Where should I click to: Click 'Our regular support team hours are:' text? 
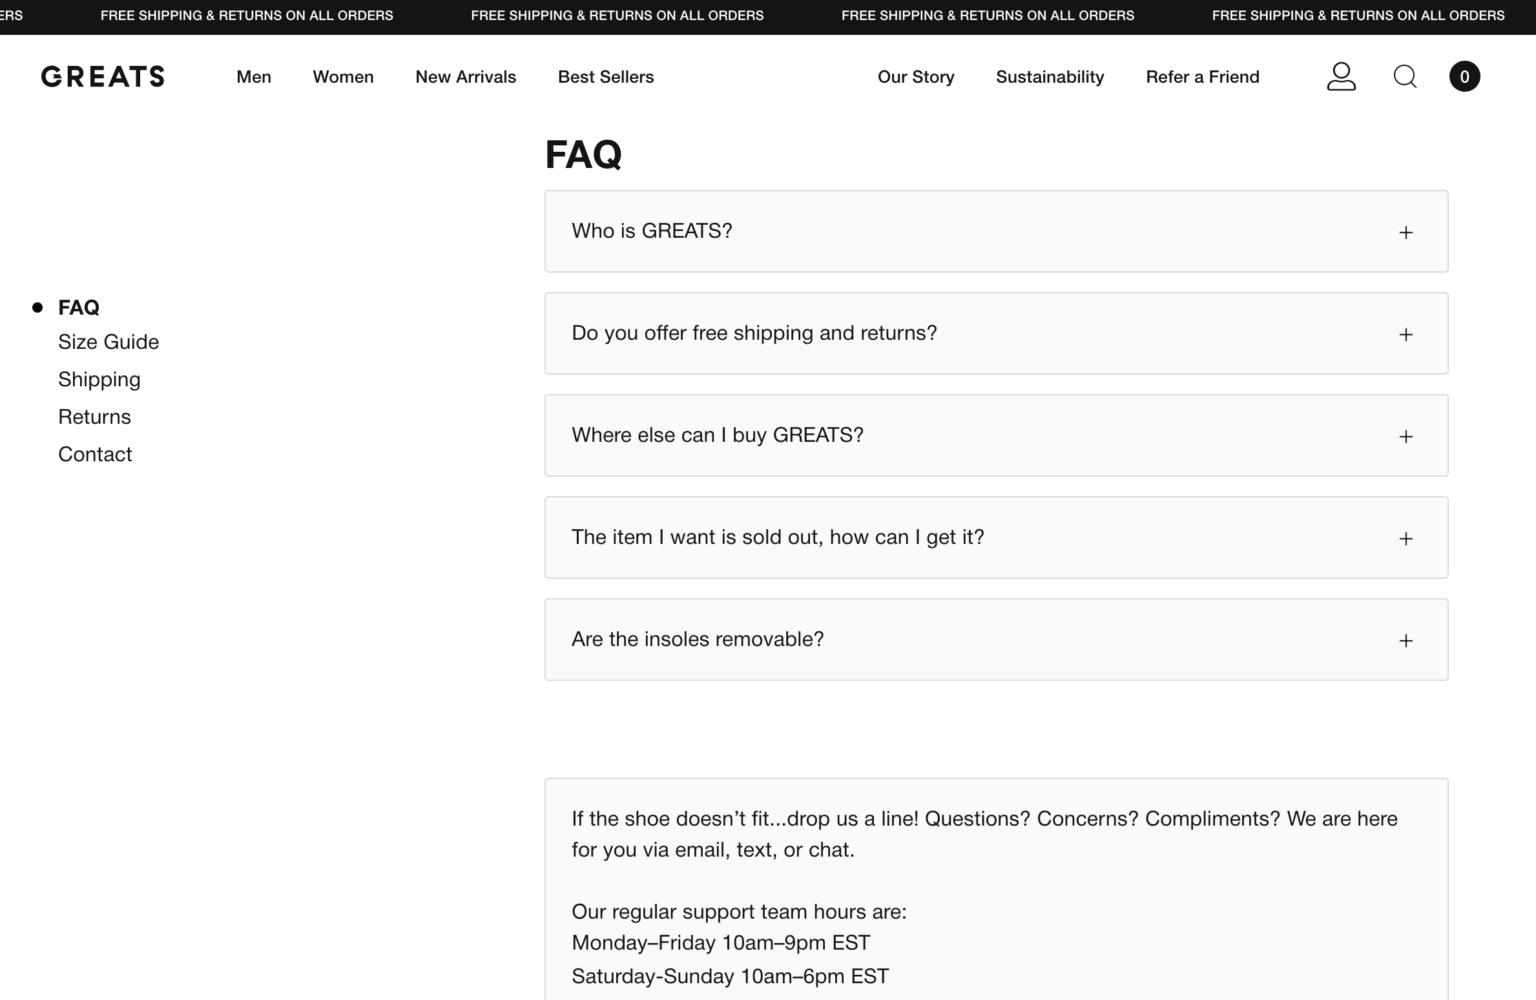(x=739, y=912)
